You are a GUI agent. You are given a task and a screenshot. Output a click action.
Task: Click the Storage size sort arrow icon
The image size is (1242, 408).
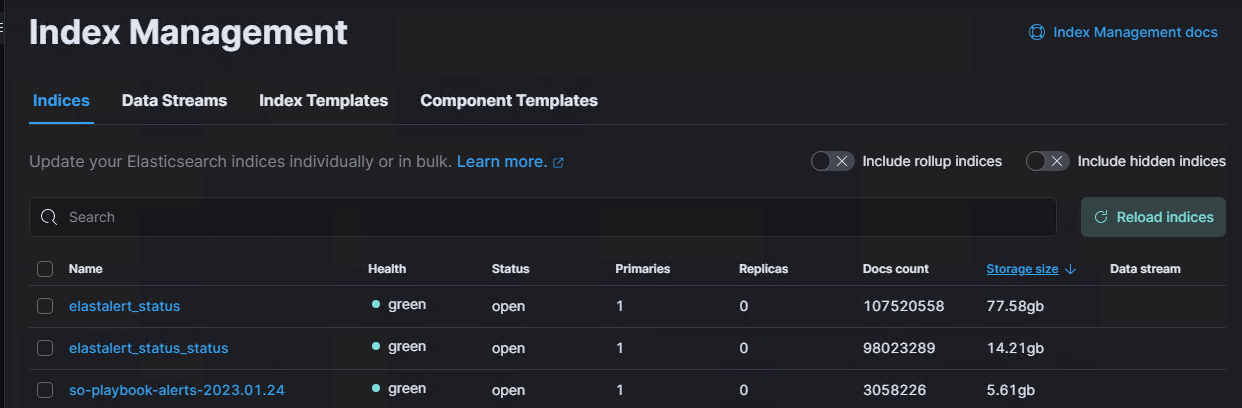tap(1071, 269)
